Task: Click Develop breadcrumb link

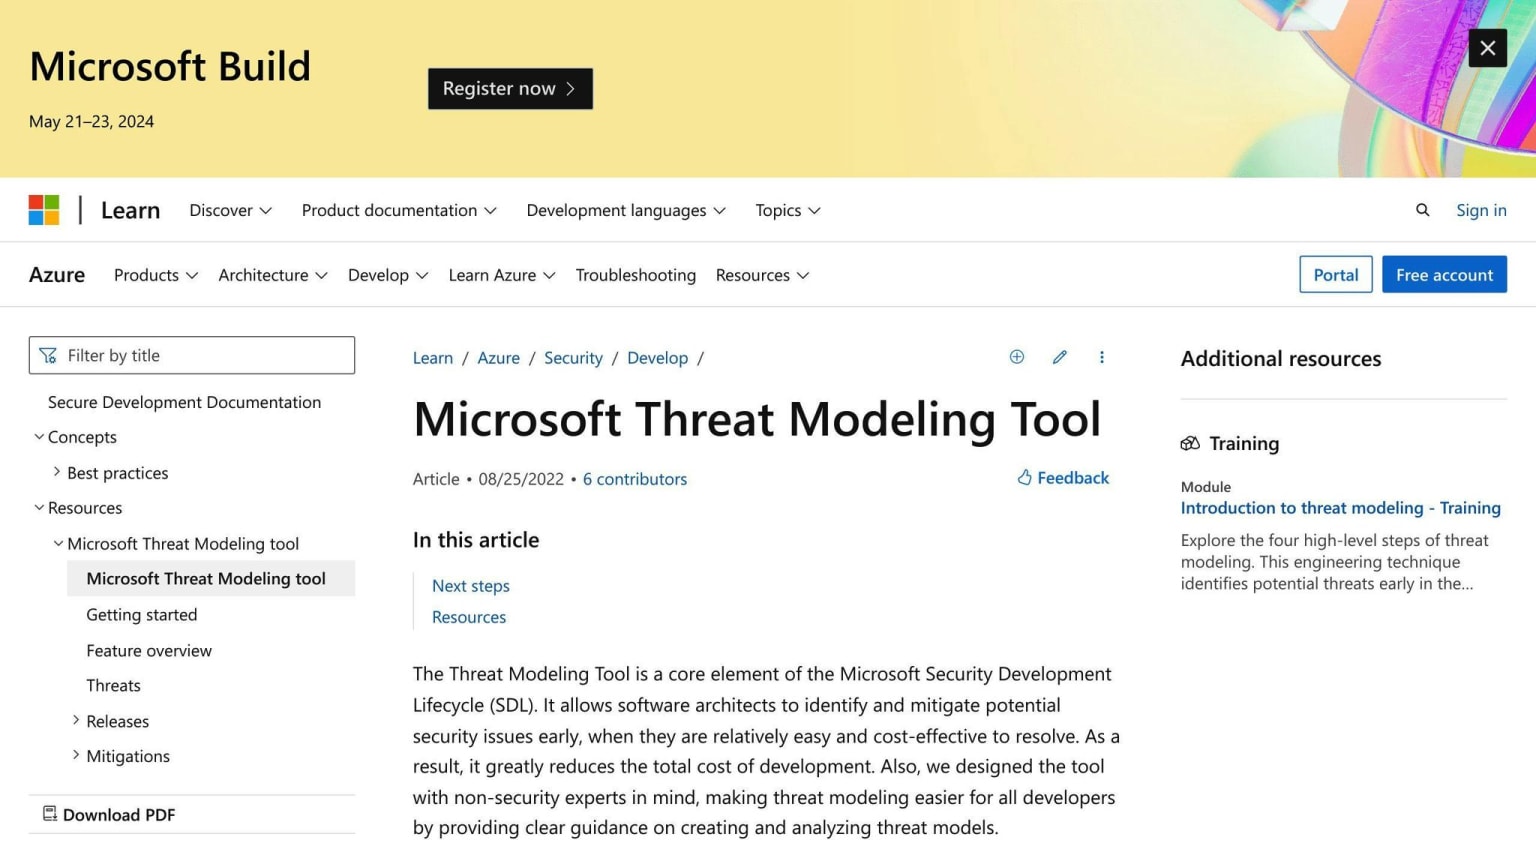Action: pos(657,358)
